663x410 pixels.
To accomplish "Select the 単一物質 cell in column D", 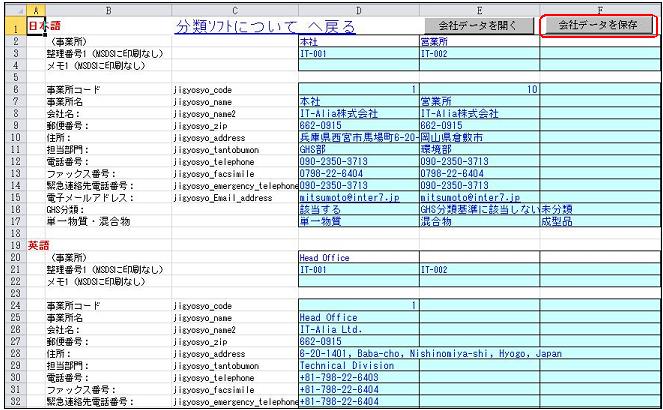I will tap(359, 221).
